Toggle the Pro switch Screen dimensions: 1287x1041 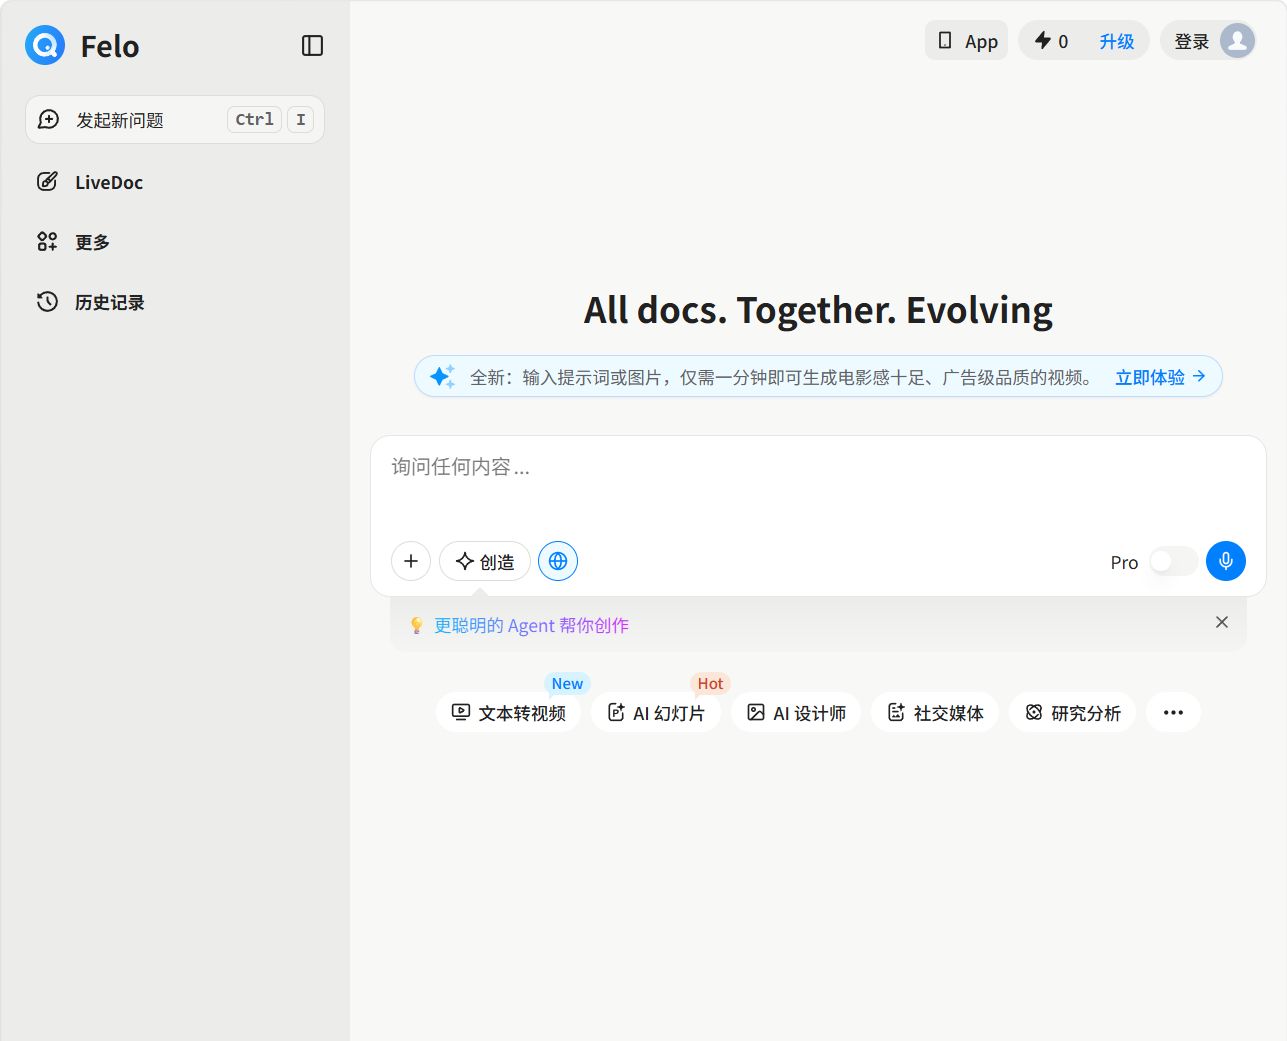pos(1173,562)
